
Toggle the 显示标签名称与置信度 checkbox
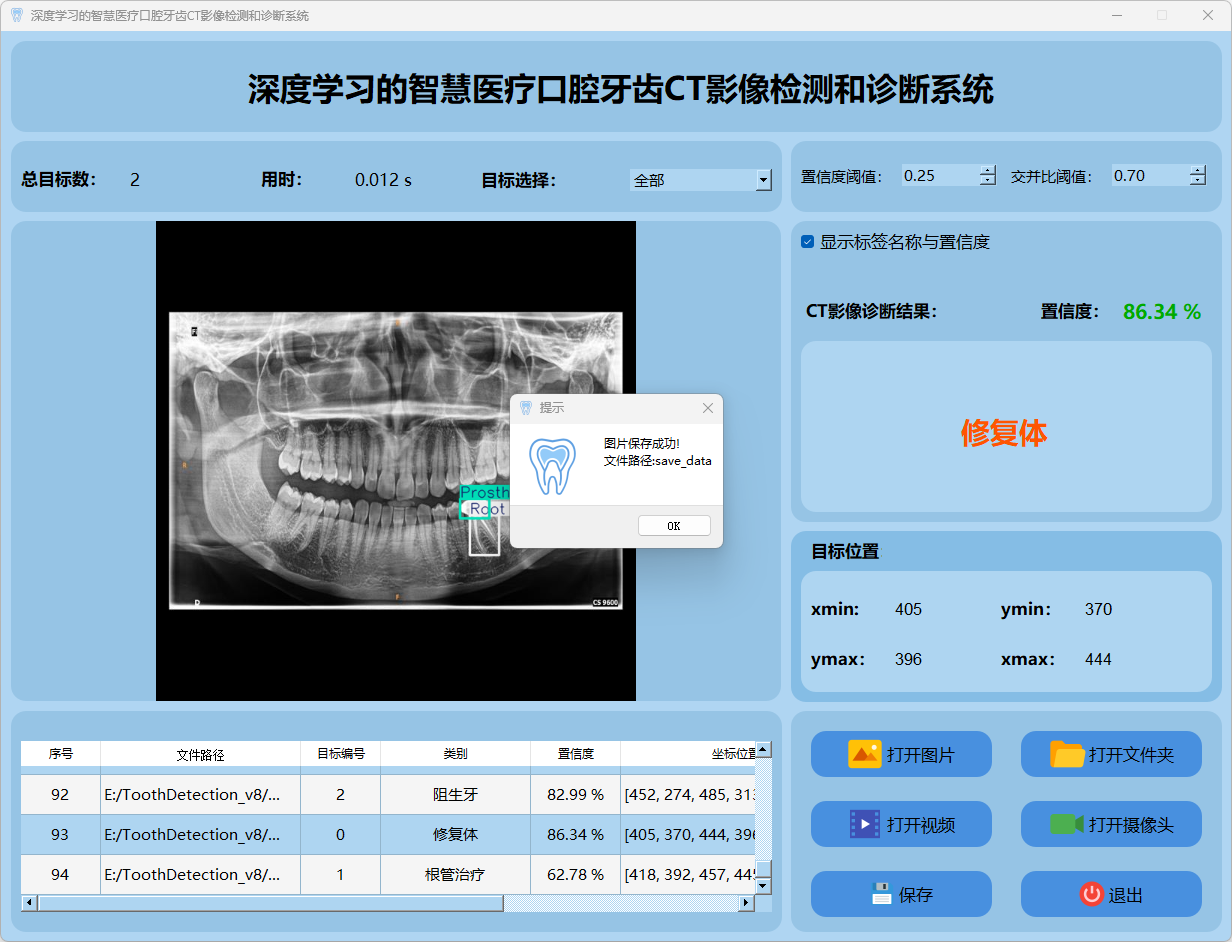[808, 242]
